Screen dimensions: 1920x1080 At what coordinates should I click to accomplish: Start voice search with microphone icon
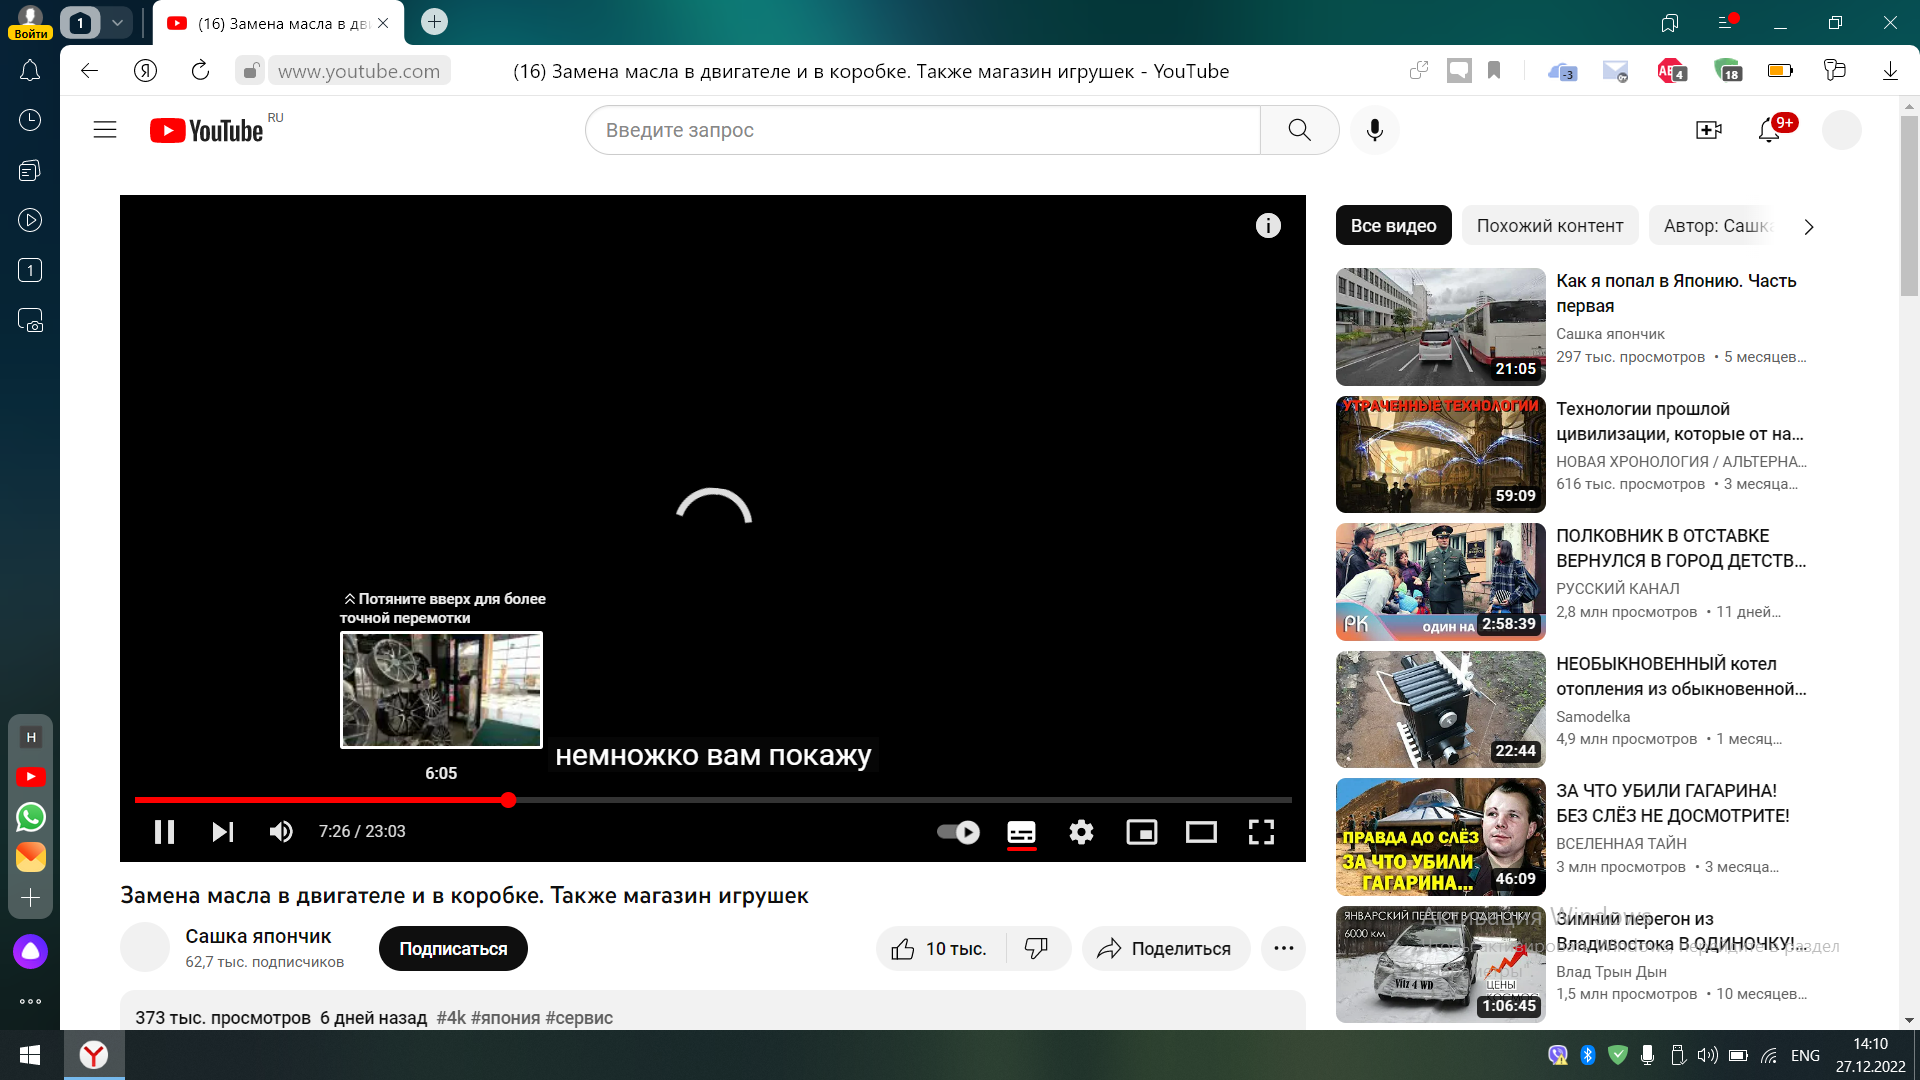[1375, 130]
